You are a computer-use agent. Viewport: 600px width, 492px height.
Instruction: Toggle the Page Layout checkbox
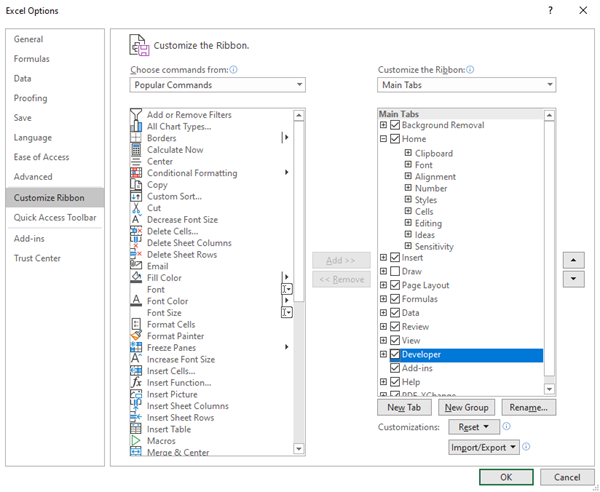tap(395, 285)
